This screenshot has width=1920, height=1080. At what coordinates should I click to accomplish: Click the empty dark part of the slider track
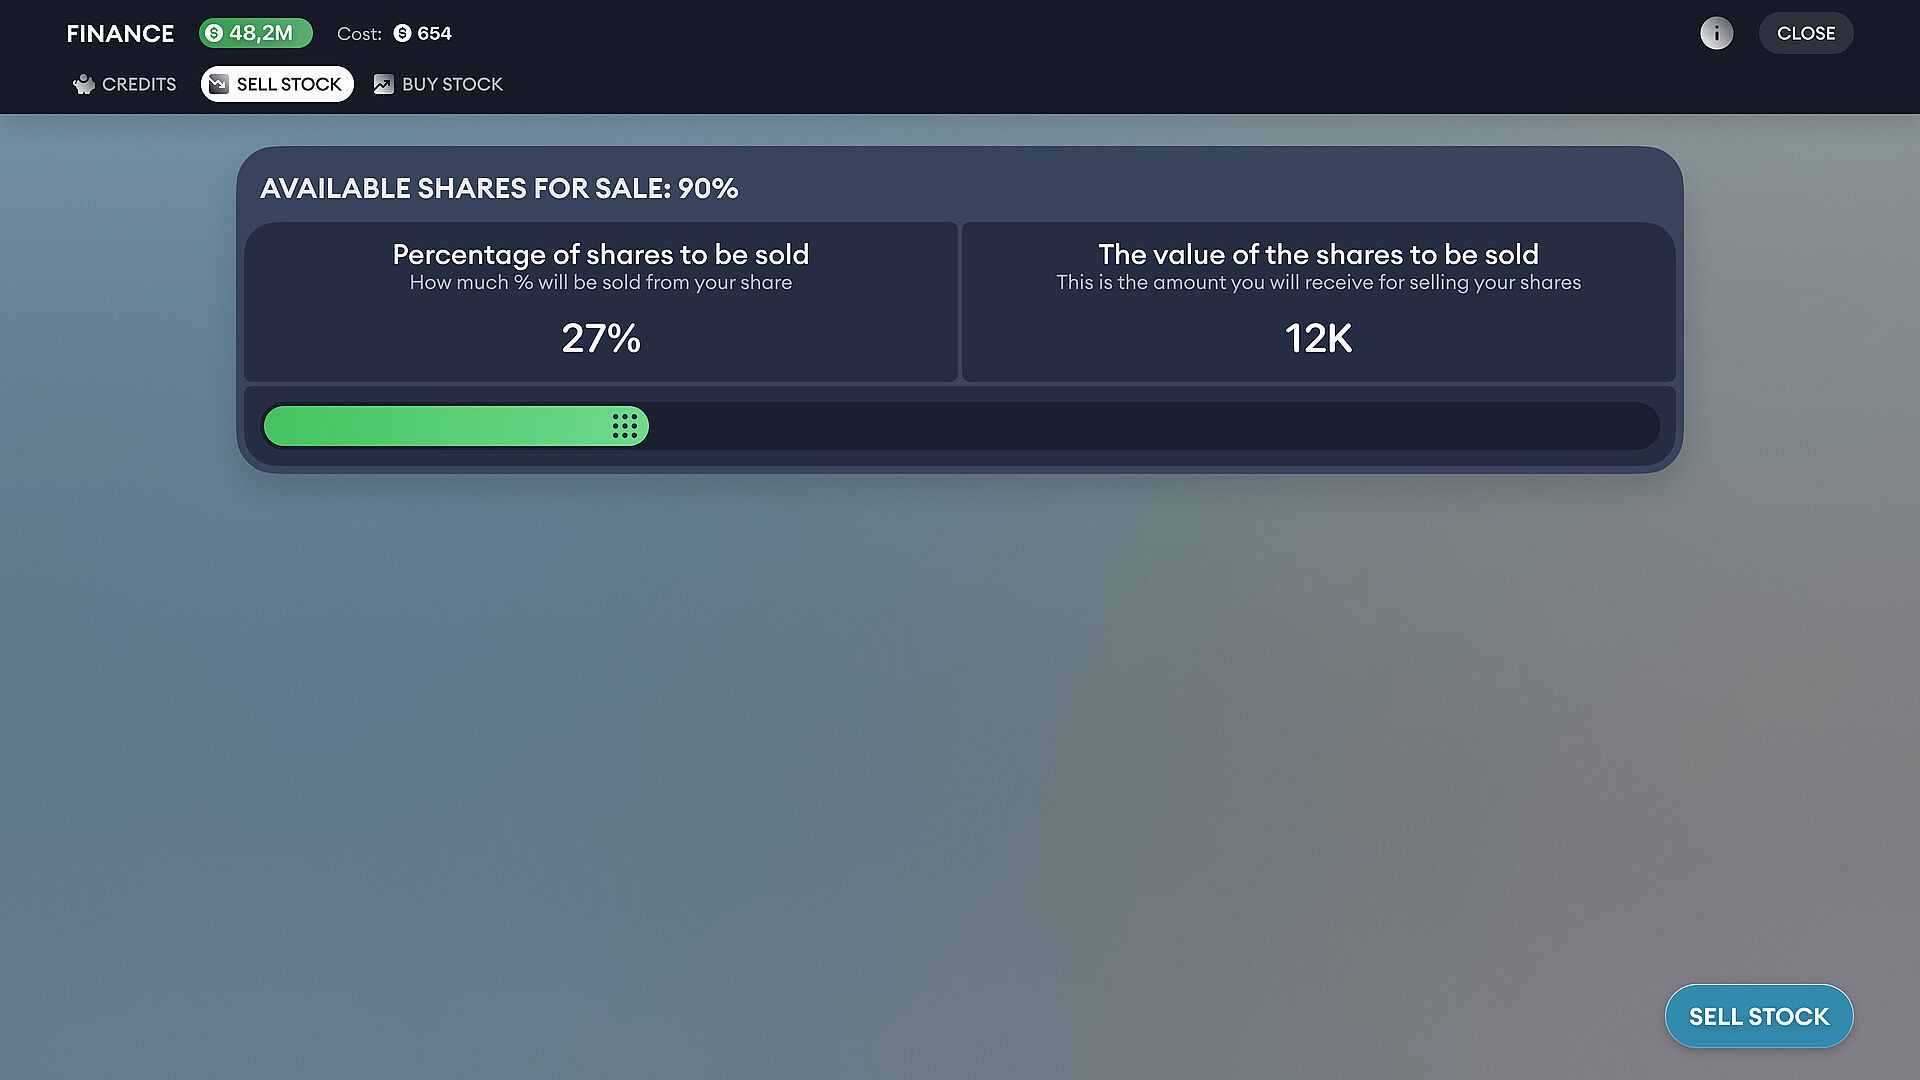[x=1150, y=426]
